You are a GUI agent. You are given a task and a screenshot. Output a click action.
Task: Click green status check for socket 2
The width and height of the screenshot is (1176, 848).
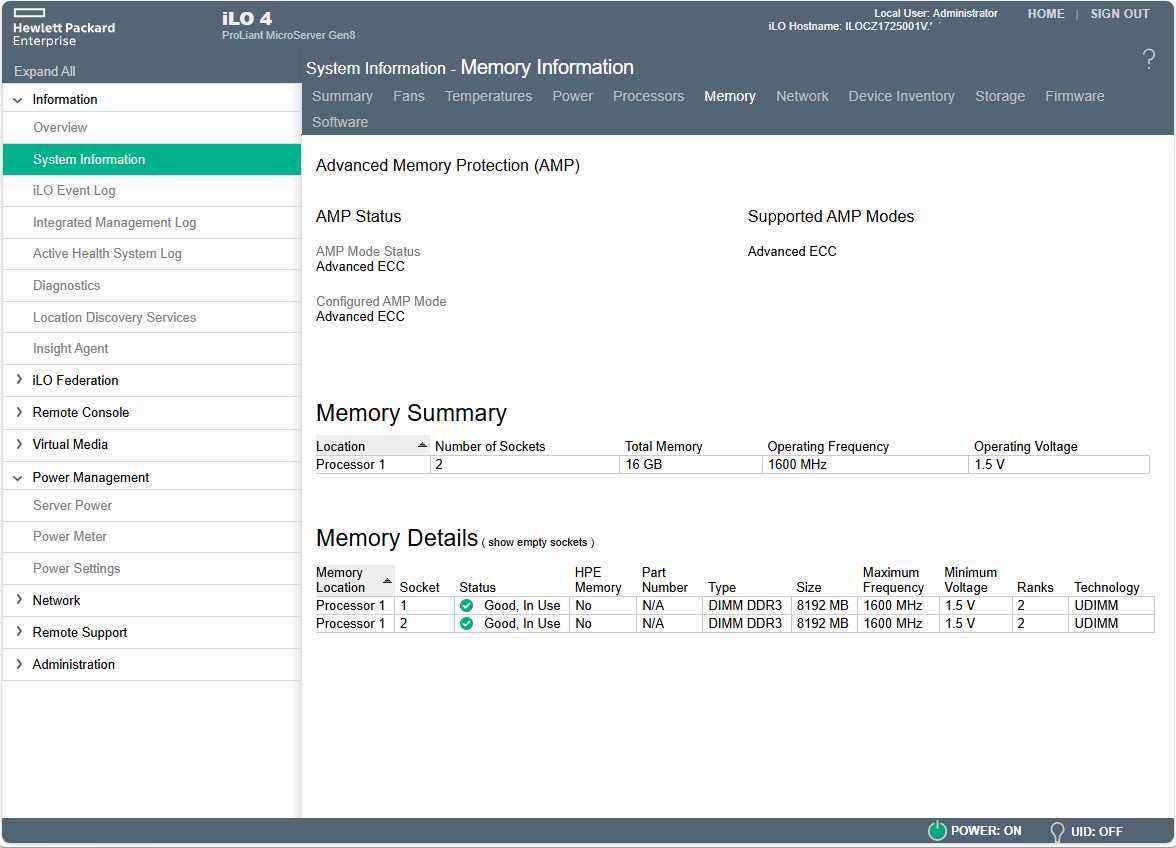[466, 623]
